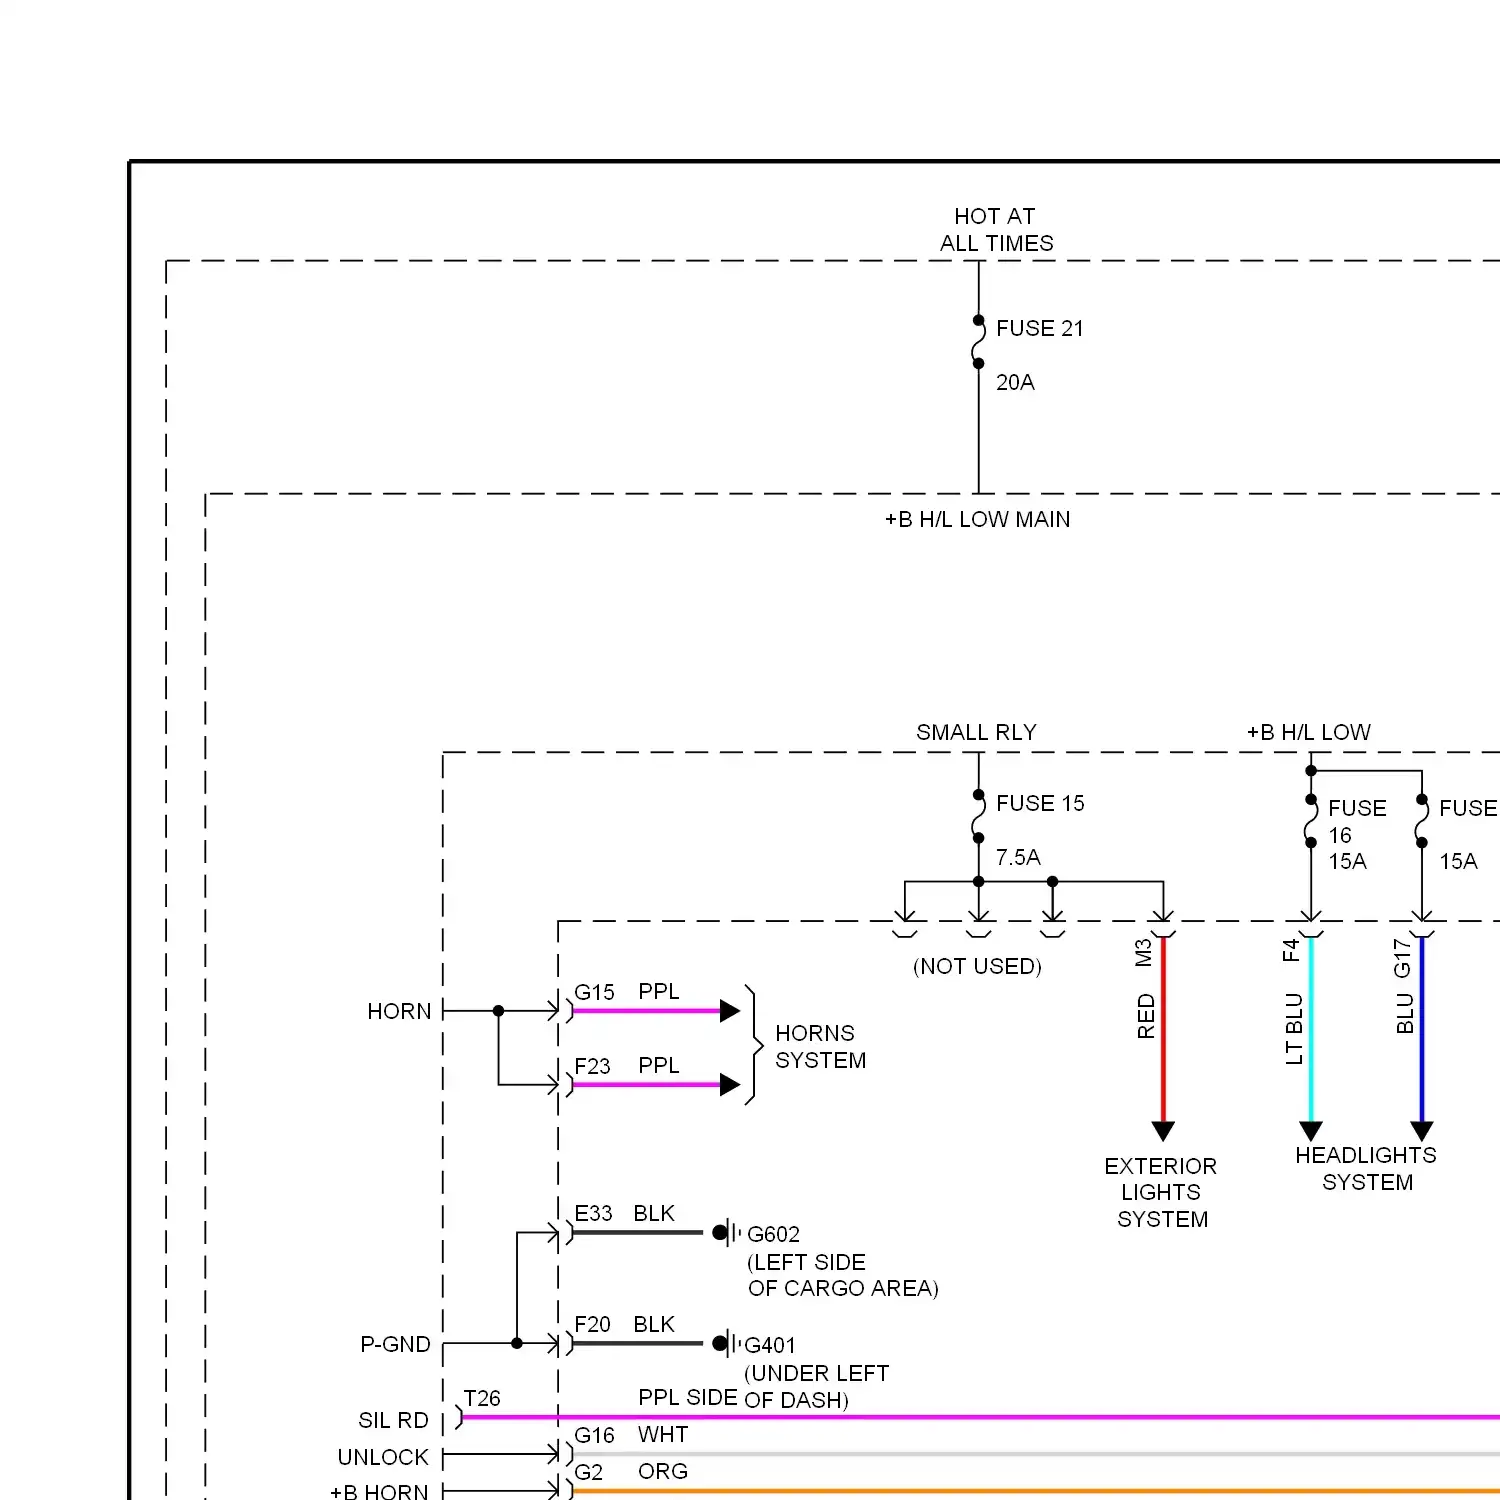Viewport: 1500px width, 1500px height.
Task: Click the light blue wire line
Action: coord(1311,1030)
